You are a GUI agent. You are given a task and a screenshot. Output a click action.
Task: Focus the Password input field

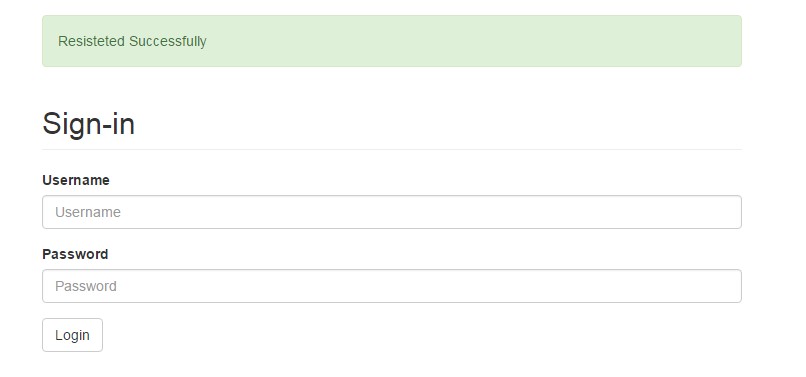(392, 286)
